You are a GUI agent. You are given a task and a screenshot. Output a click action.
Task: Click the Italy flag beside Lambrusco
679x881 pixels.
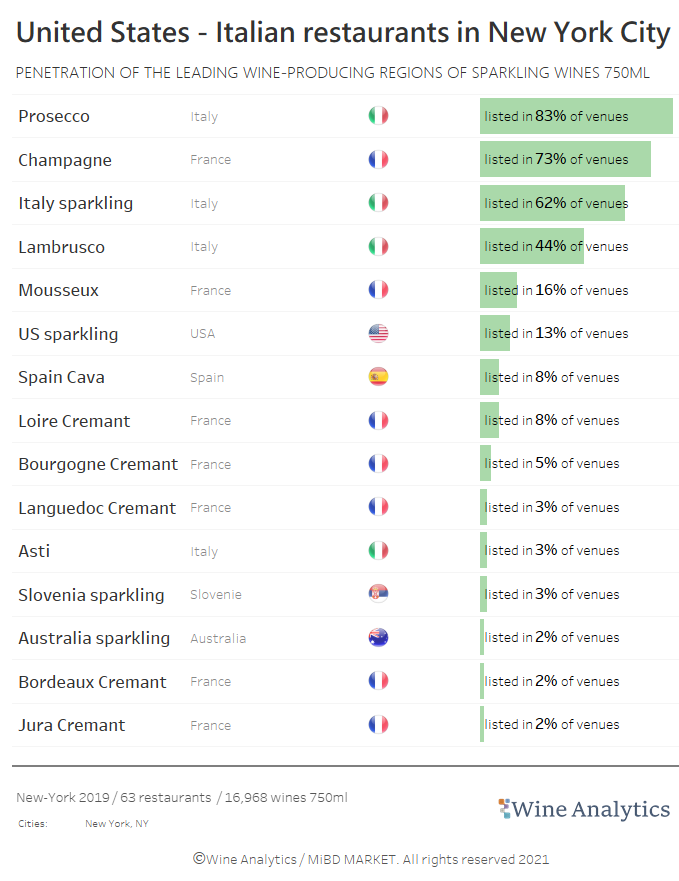pyautogui.click(x=378, y=246)
